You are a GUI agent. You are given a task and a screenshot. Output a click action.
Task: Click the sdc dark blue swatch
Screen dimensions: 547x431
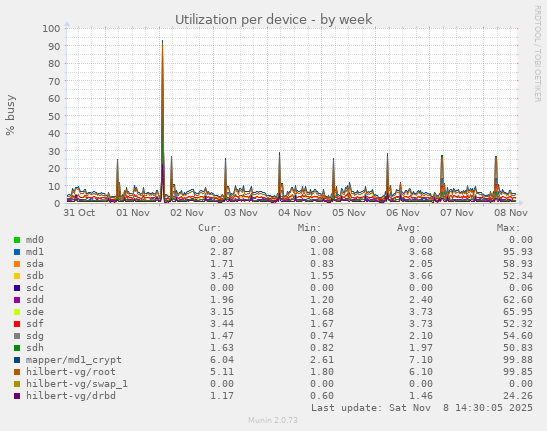point(17,288)
